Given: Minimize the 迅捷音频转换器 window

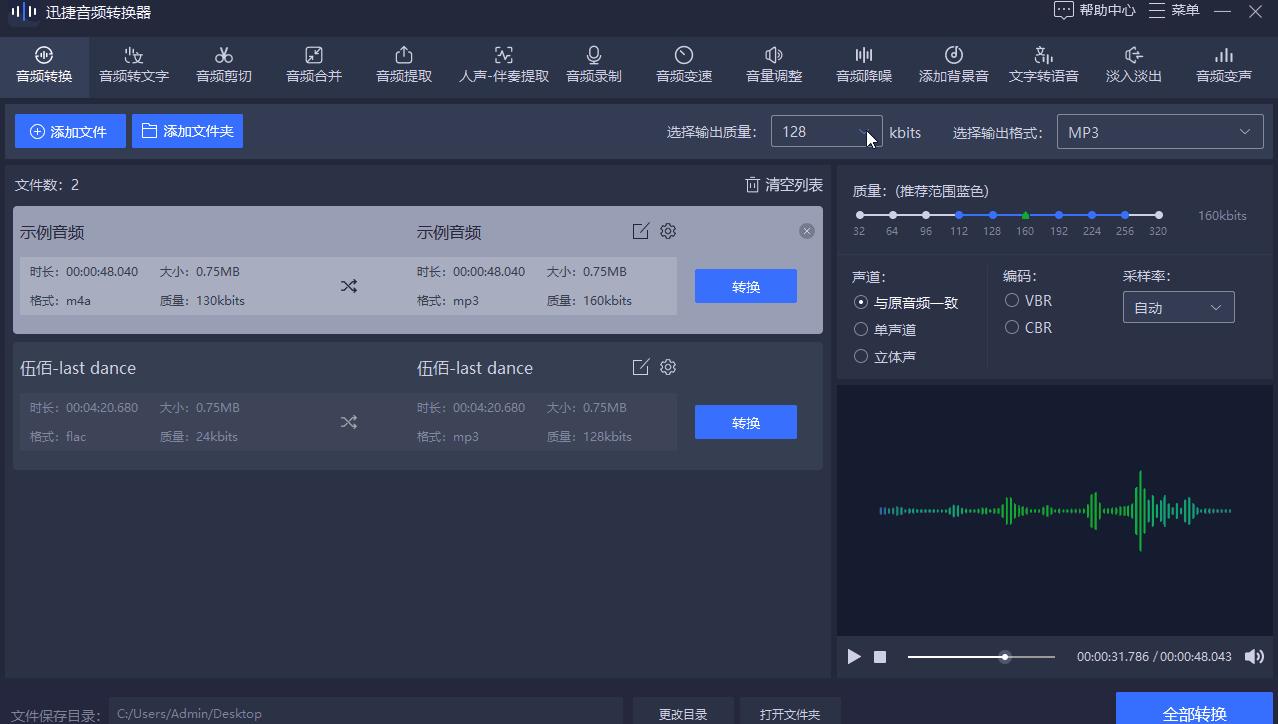Looking at the screenshot, I should point(1222,11).
